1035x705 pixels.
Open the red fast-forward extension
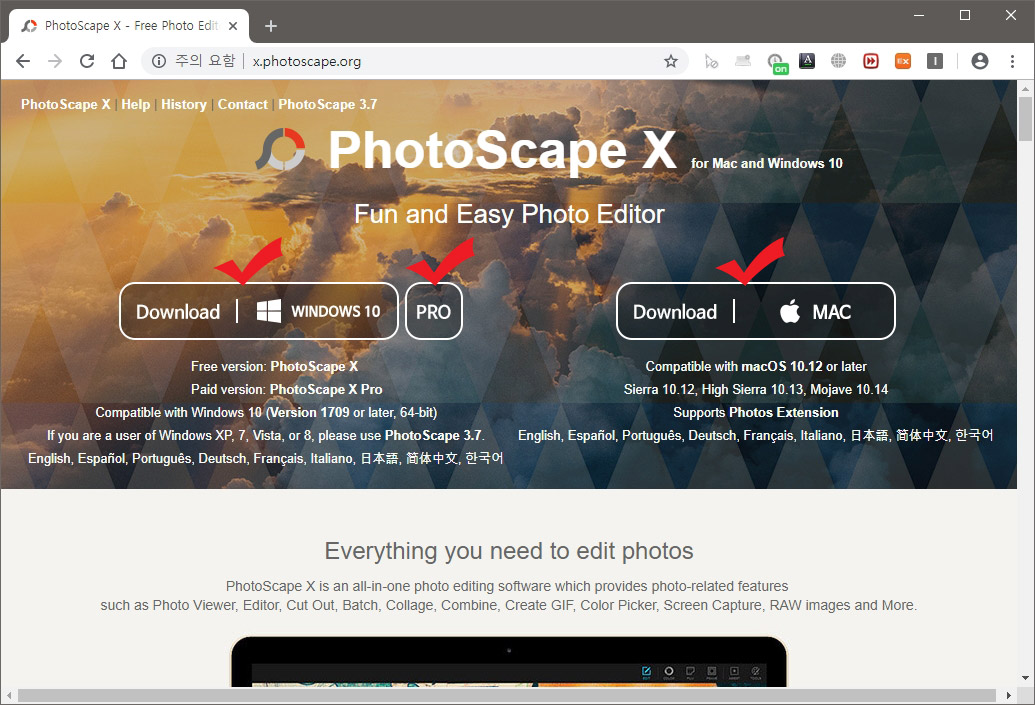(871, 61)
